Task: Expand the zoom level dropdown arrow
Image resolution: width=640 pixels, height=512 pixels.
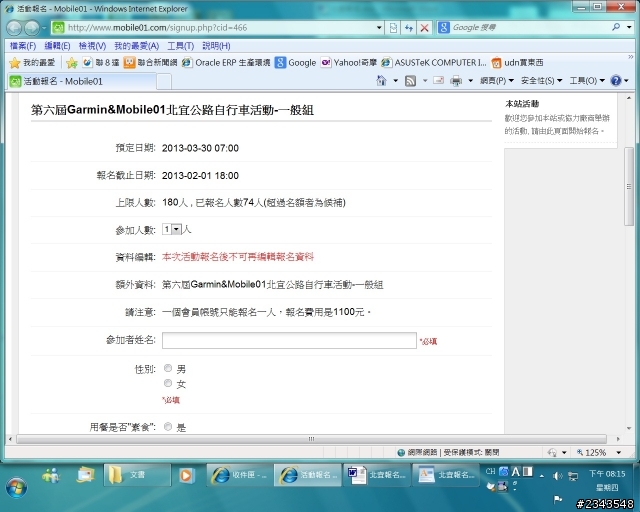Action: tap(619, 452)
